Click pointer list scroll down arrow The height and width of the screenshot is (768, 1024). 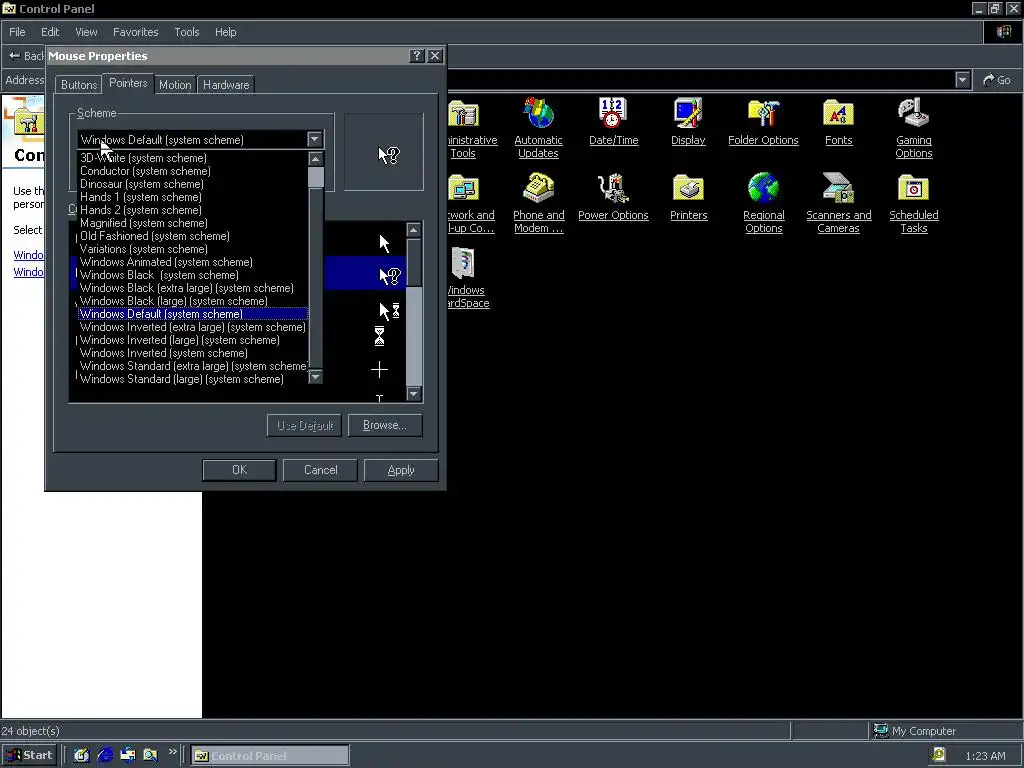coord(413,394)
